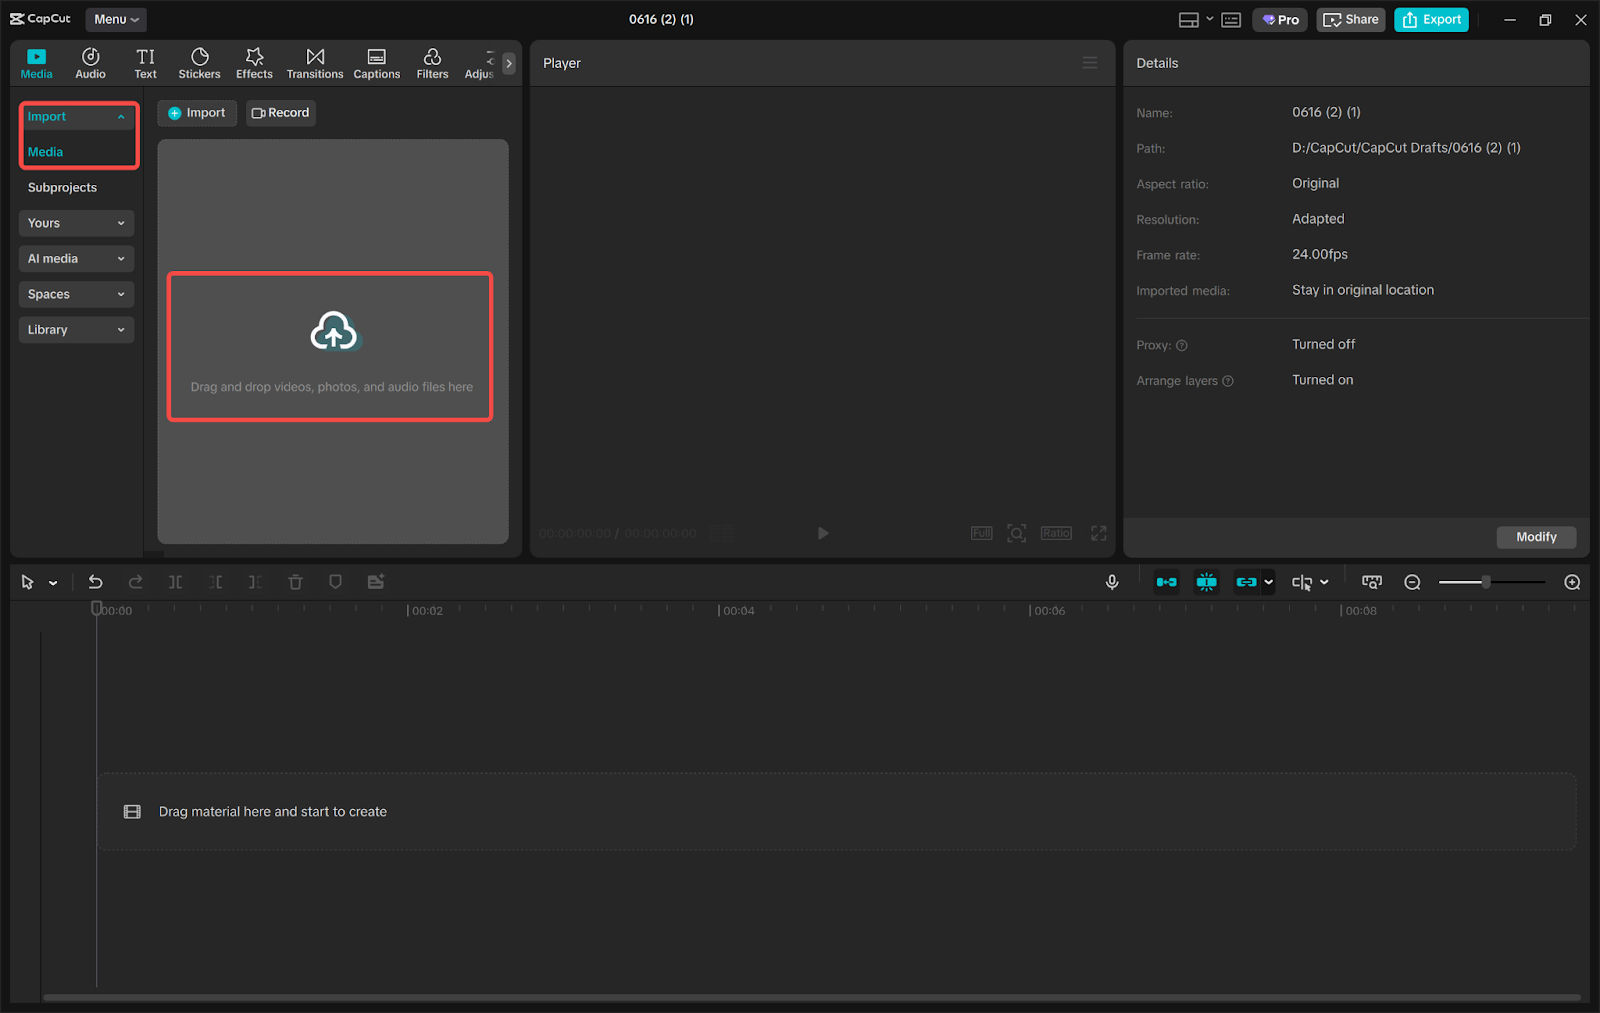Toggle auto snapping
1600x1013 pixels.
(x=1207, y=582)
